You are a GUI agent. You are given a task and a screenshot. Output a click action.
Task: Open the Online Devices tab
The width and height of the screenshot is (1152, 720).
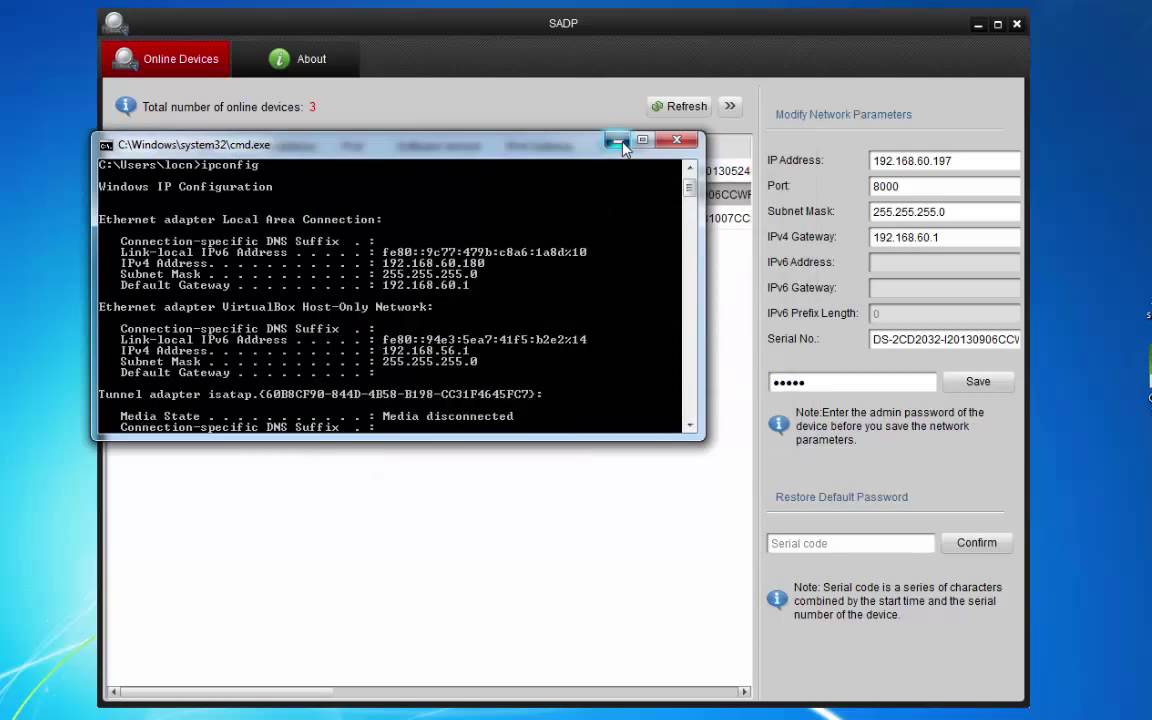point(166,59)
